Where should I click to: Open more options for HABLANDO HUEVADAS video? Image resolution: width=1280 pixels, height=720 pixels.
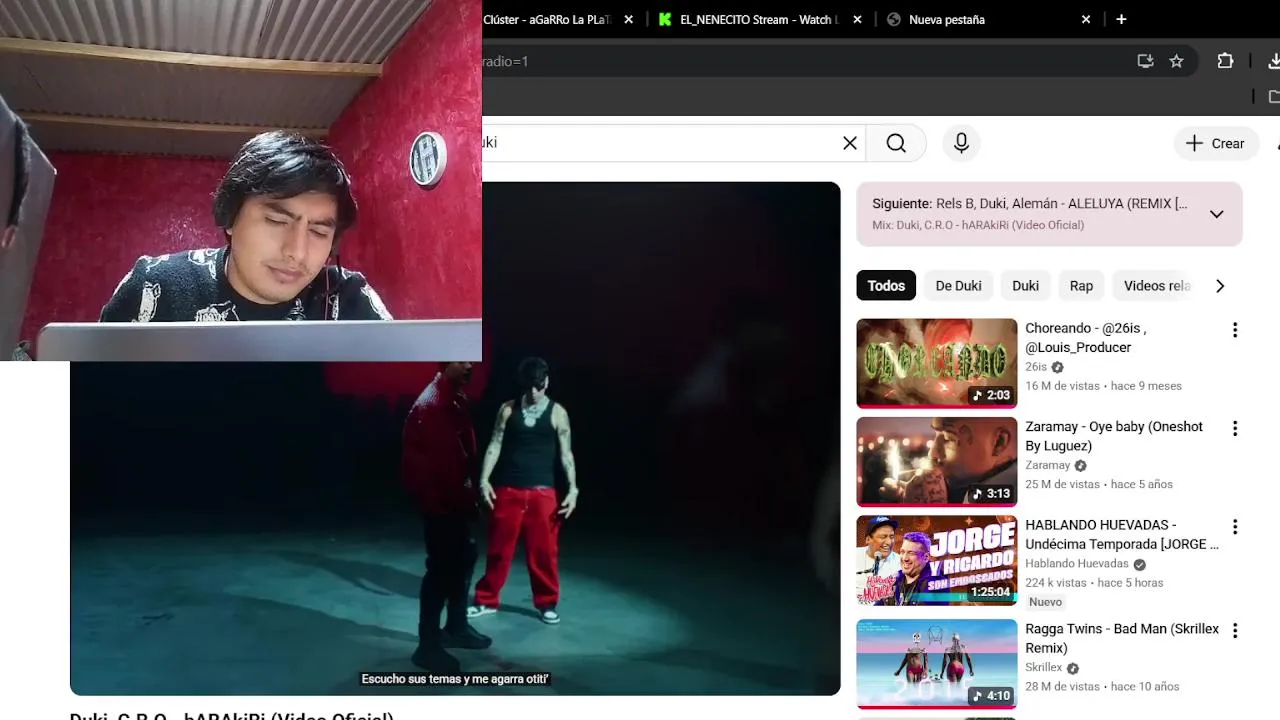click(1234, 527)
